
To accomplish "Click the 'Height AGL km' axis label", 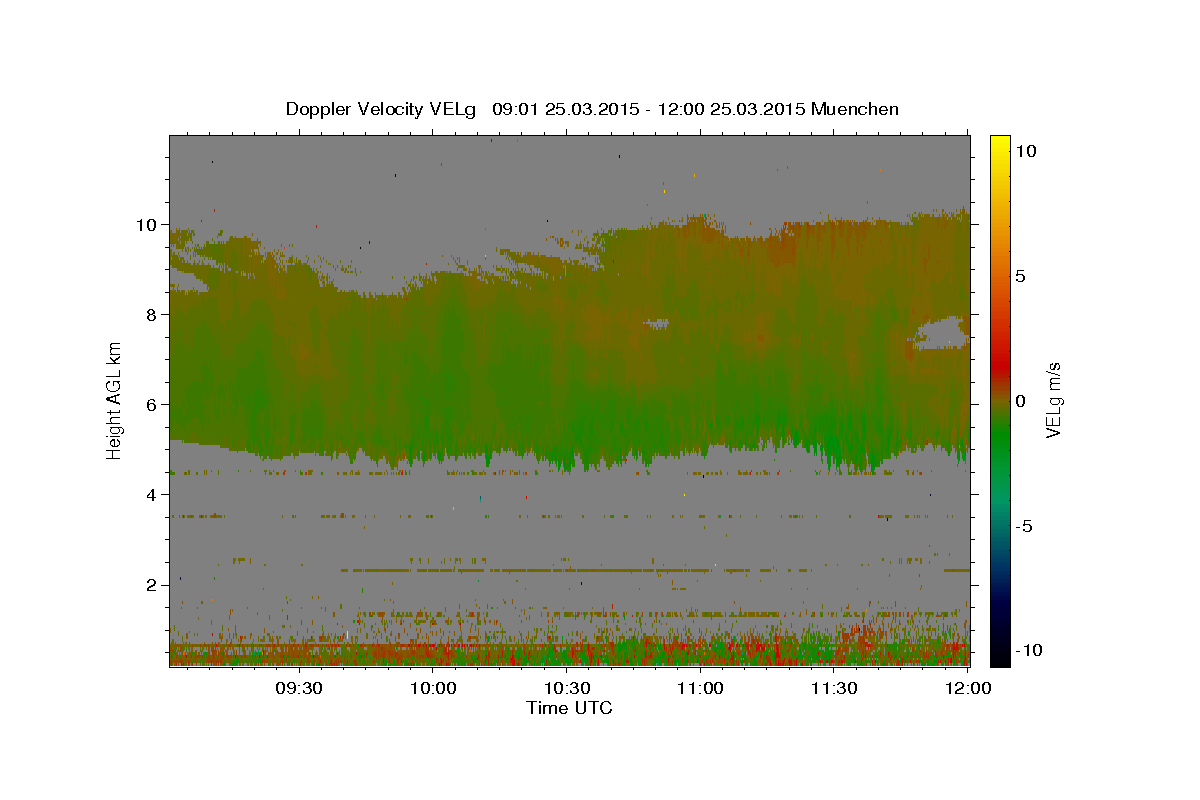I will (x=115, y=399).
